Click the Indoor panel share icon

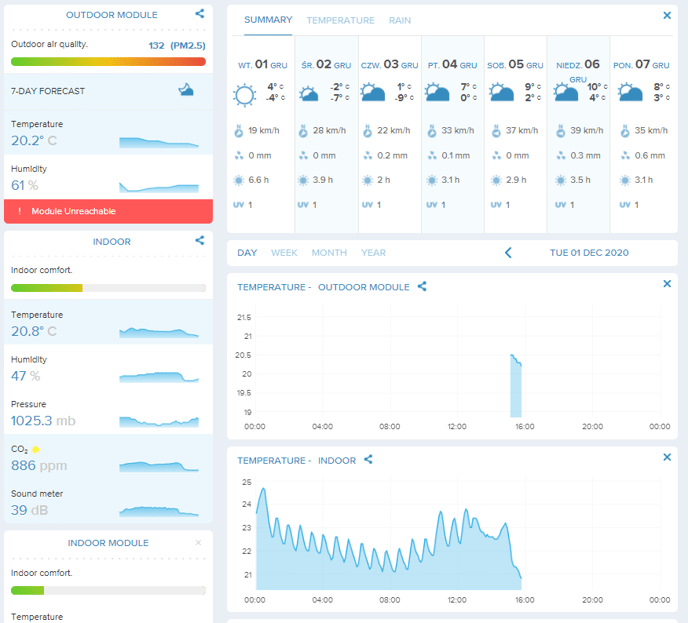pos(200,241)
